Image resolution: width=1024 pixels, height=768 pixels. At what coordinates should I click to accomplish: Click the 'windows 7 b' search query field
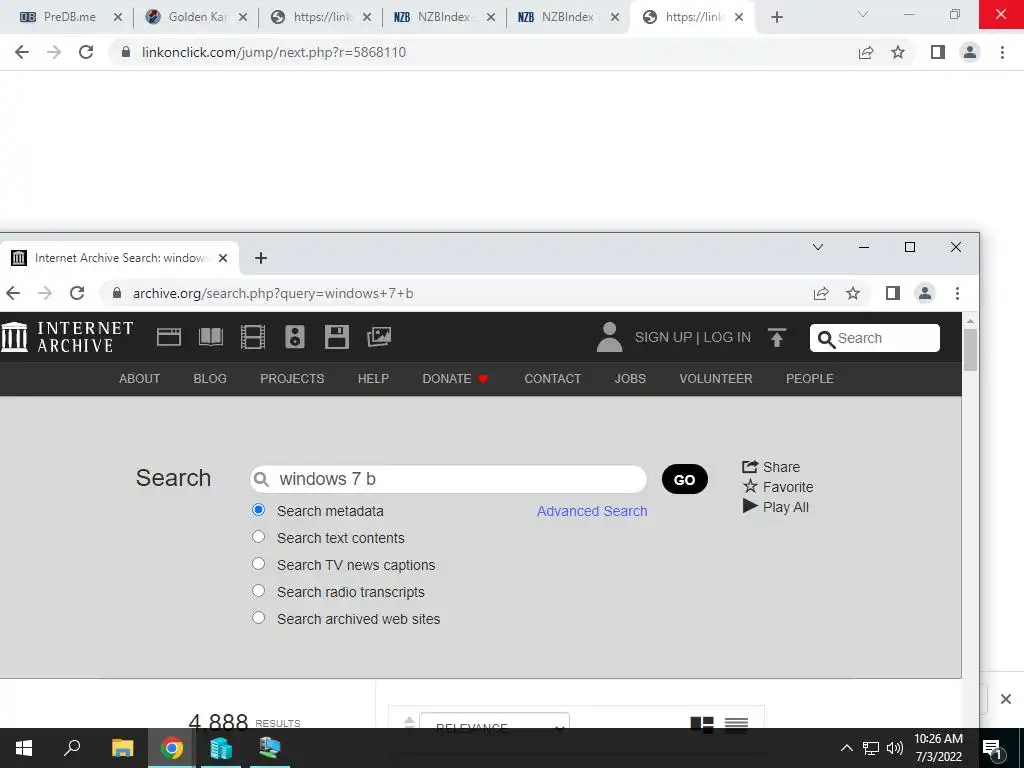pos(449,479)
